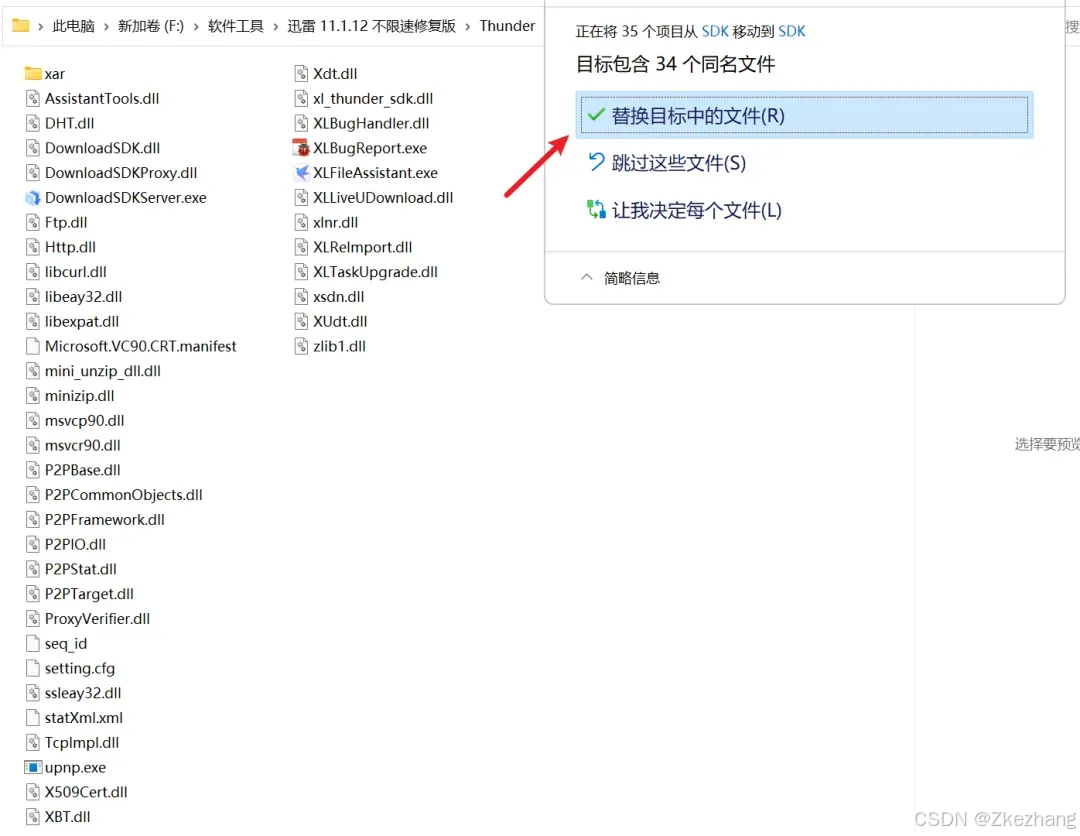Image resolution: width=1080 pixels, height=836 pixels.
Task: Expand chevron after 此电脑 breadcrumb
Action: 107,26
